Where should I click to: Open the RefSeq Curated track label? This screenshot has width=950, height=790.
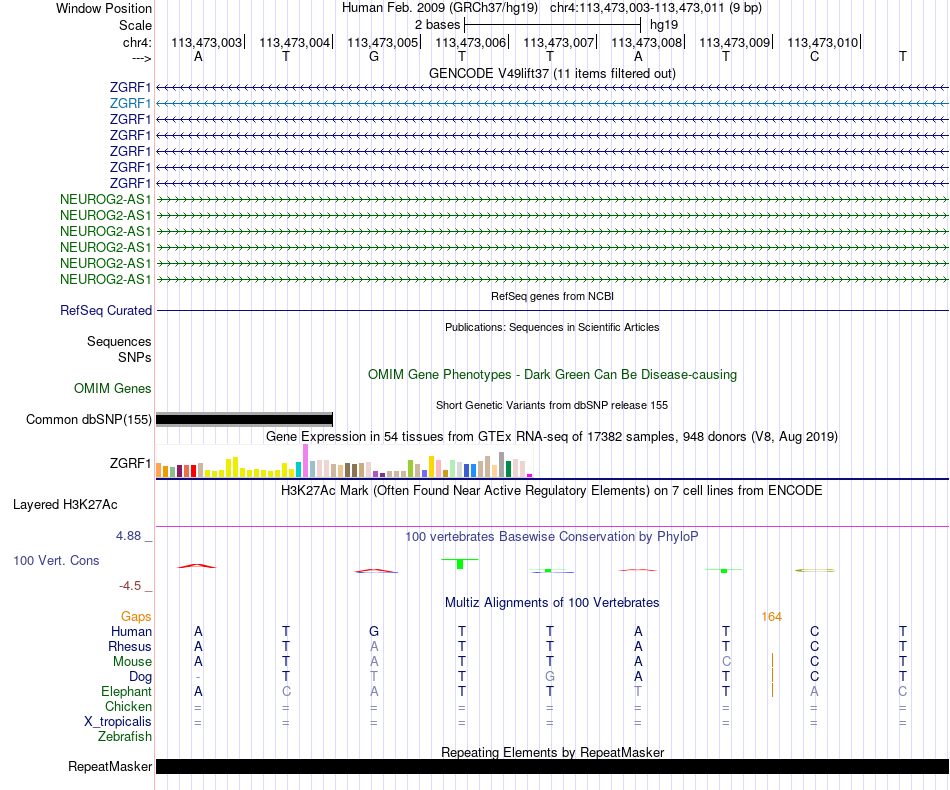[x=105, y=310]
